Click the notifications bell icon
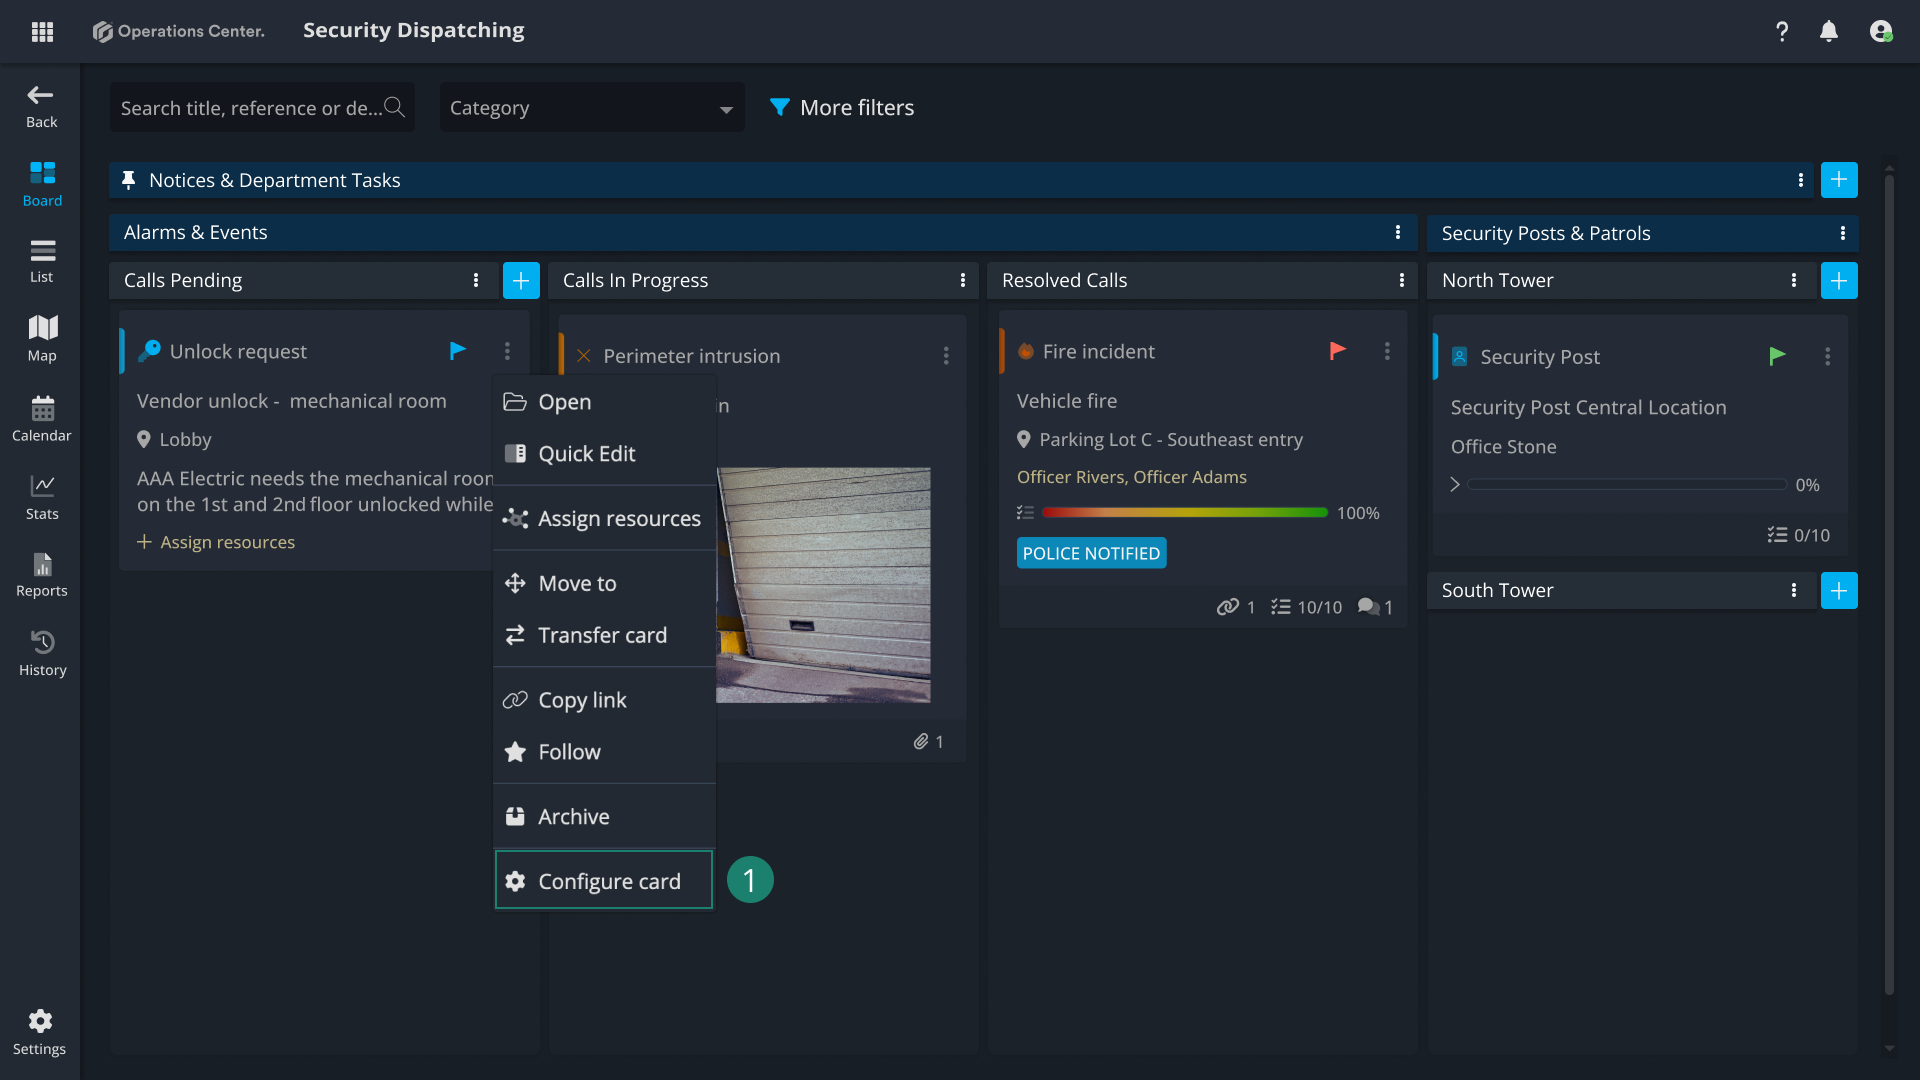 (1828, 31)
